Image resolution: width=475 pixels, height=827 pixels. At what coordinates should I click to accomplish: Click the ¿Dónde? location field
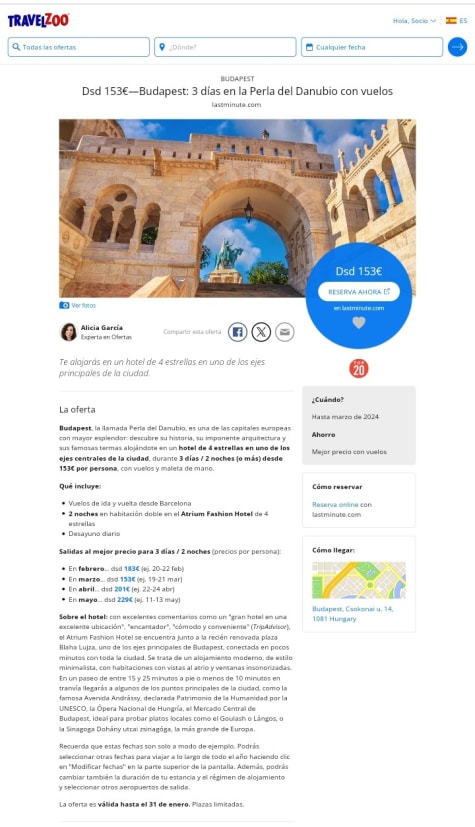[x=225, y=47]
